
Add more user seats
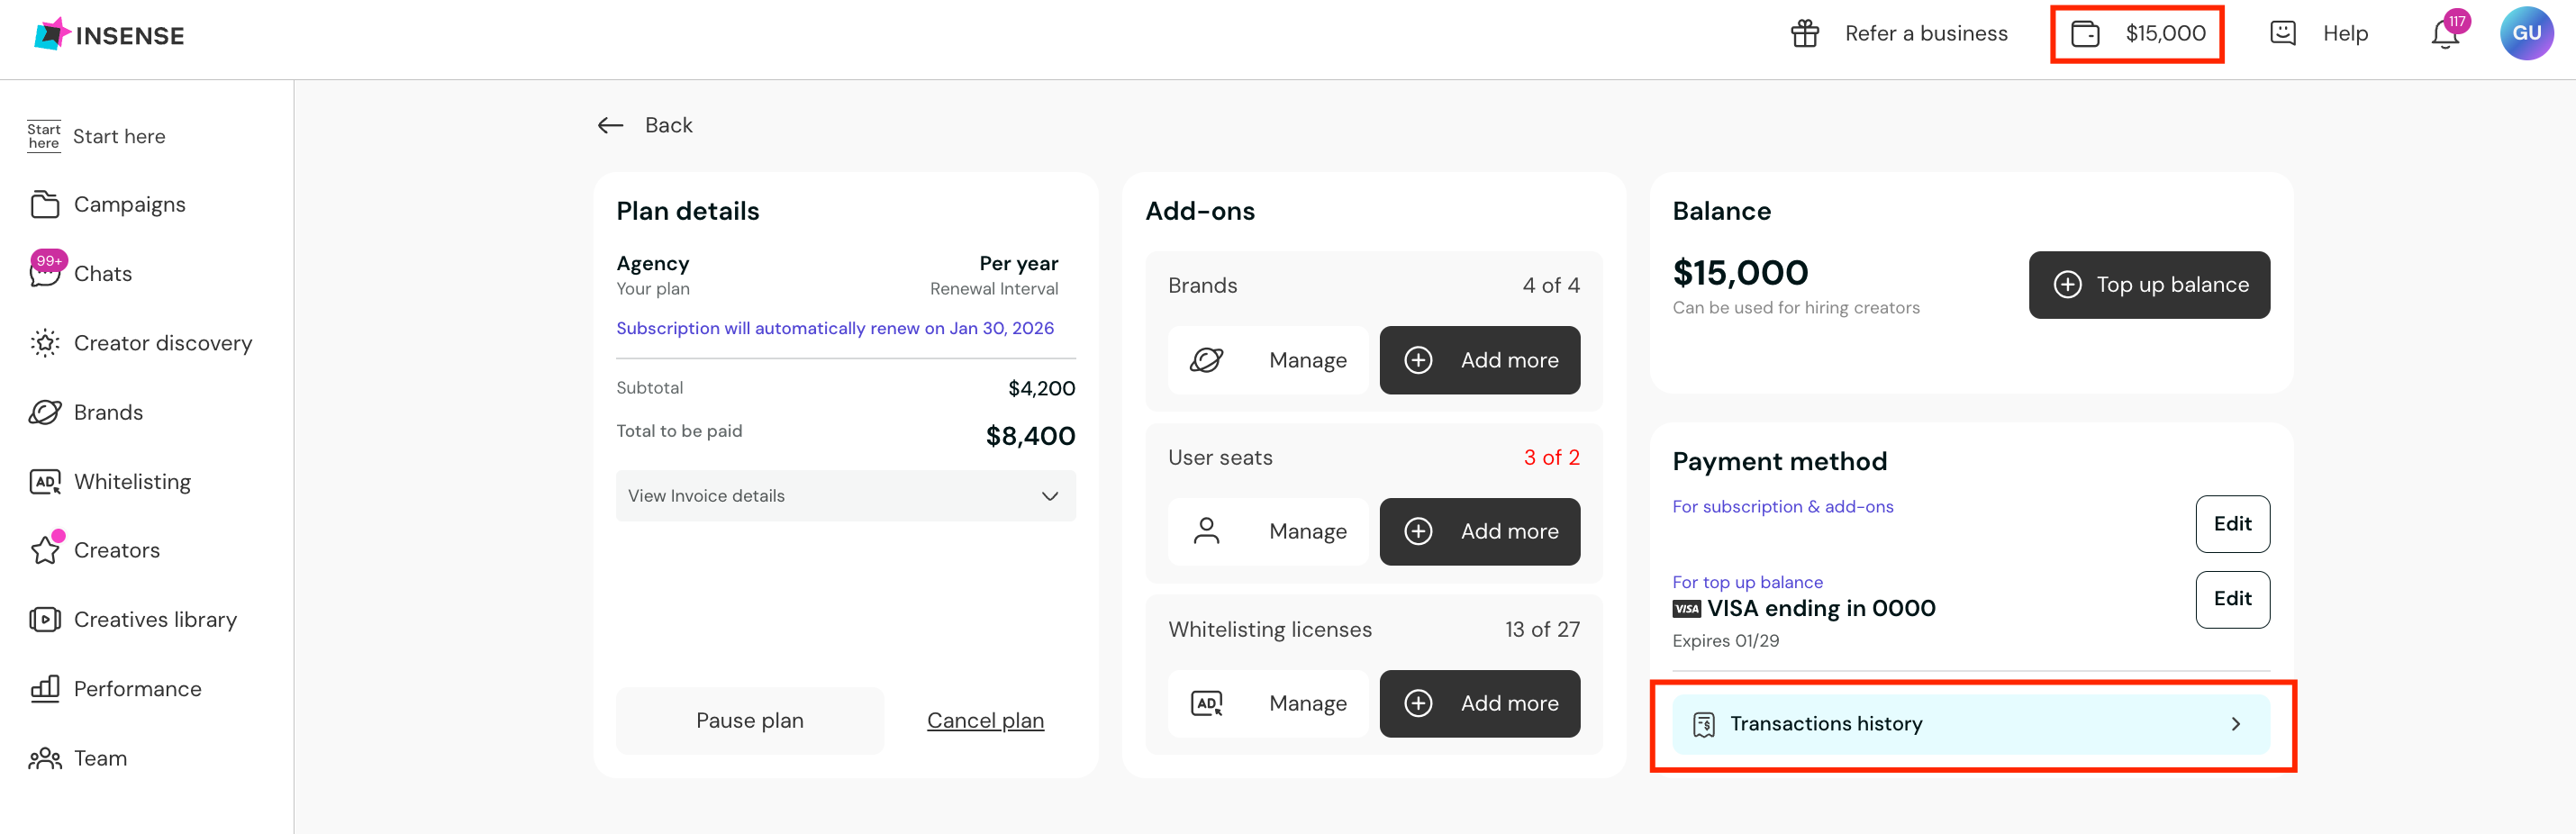pyautogui.click(x=1479, y=532)
